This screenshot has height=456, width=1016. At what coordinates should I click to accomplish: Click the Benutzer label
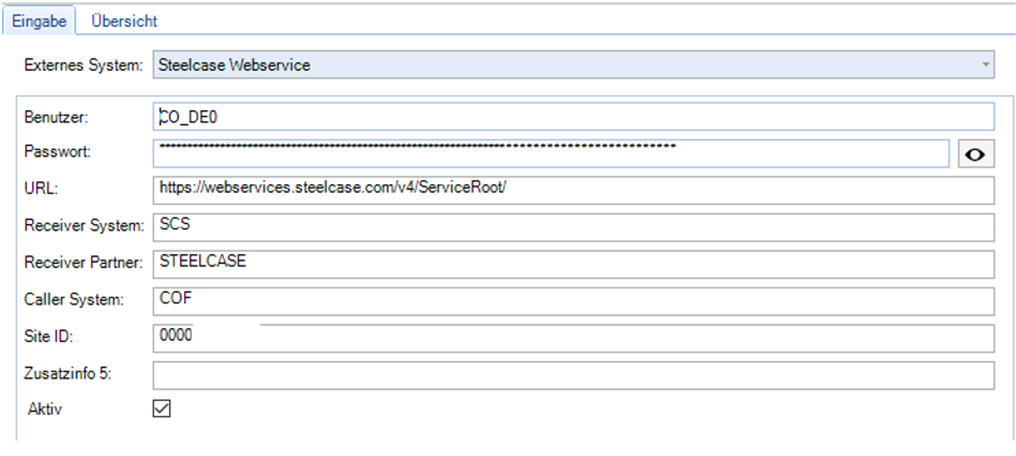pyautogui.click(x=57, y=117)
